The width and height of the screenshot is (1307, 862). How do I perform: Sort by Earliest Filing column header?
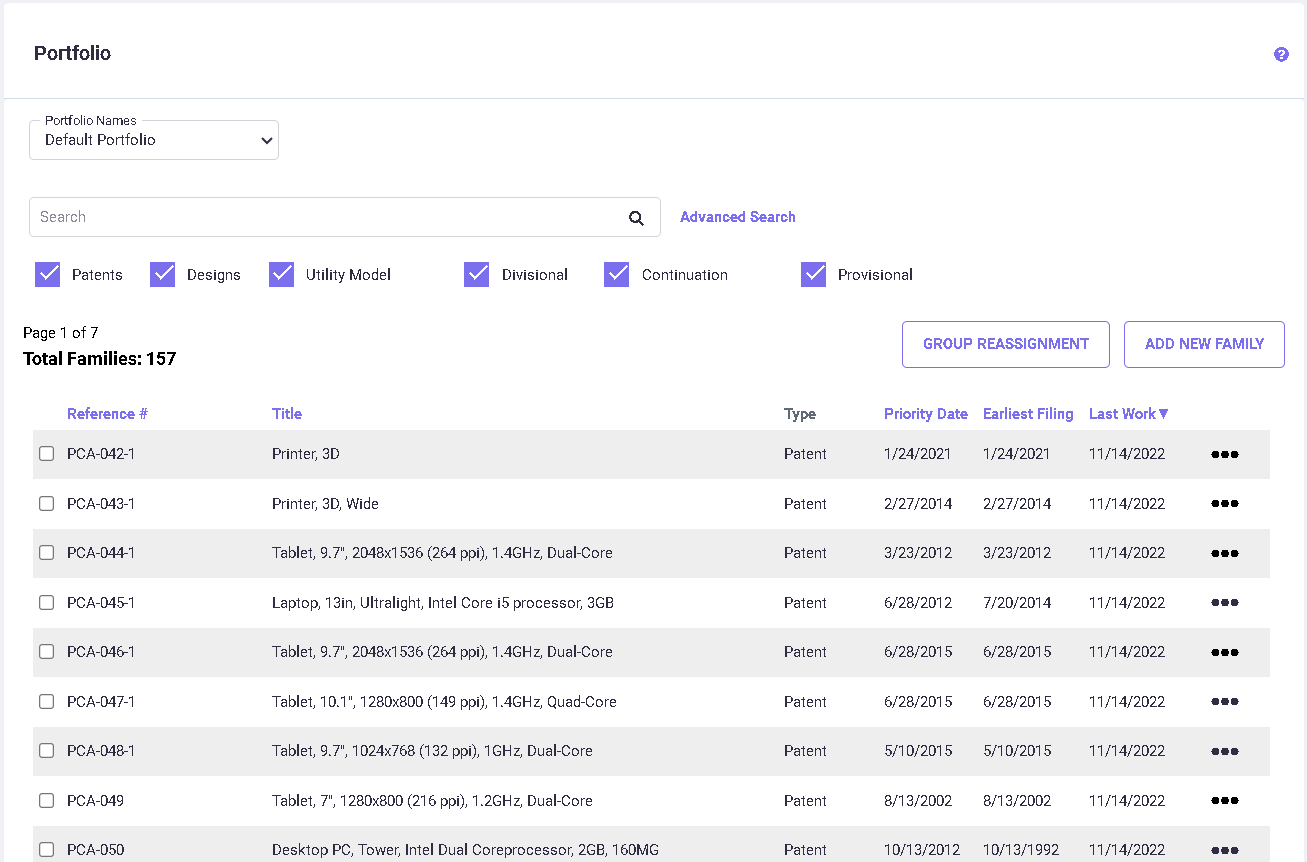coord(1027,414)
